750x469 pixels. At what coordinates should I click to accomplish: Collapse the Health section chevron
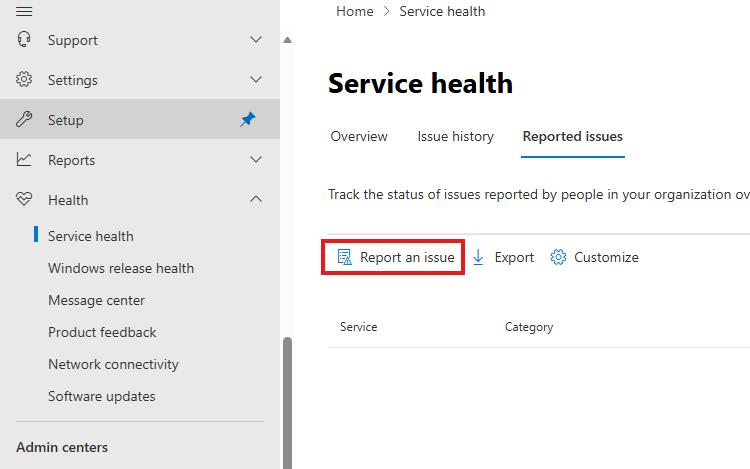tap(256, 199)
